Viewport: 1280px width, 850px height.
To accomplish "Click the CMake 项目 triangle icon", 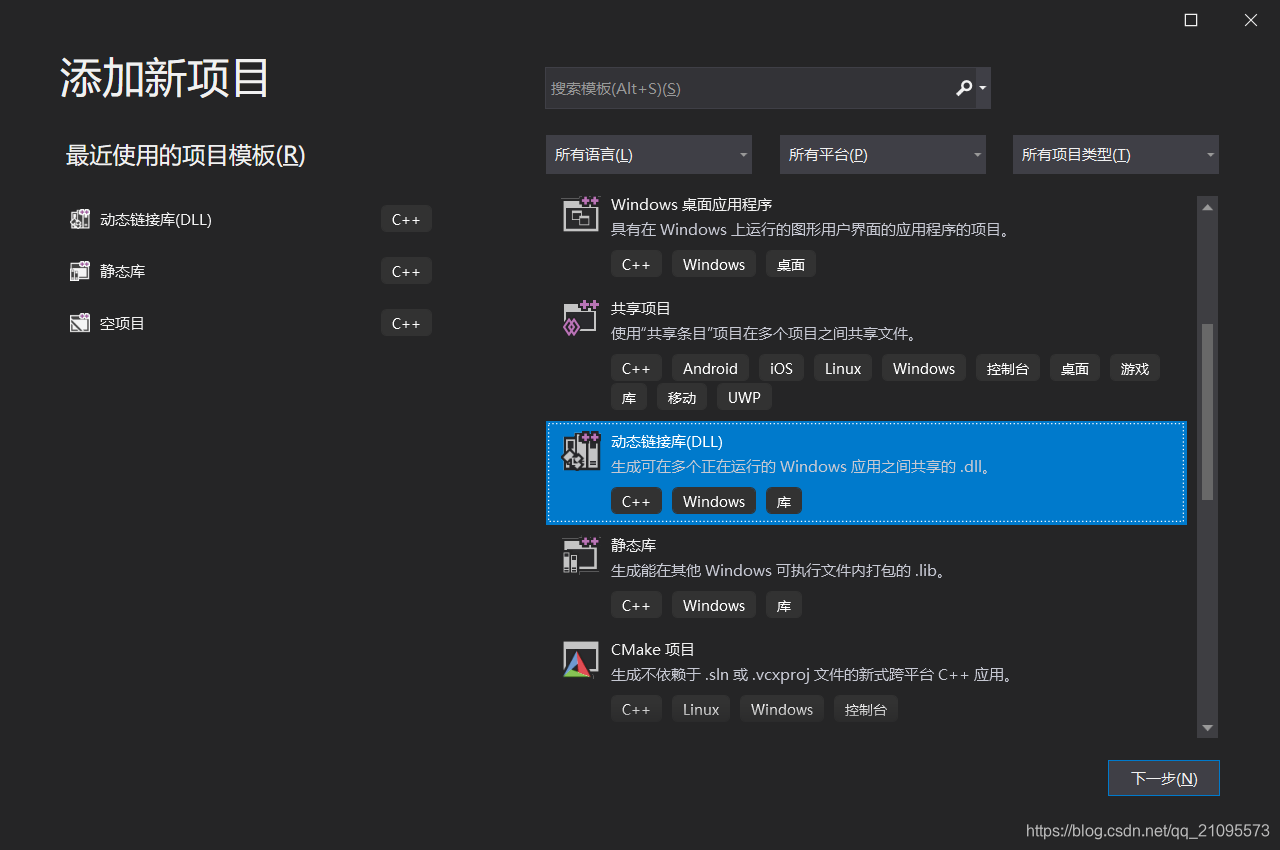I will click(x=580, y=658).
